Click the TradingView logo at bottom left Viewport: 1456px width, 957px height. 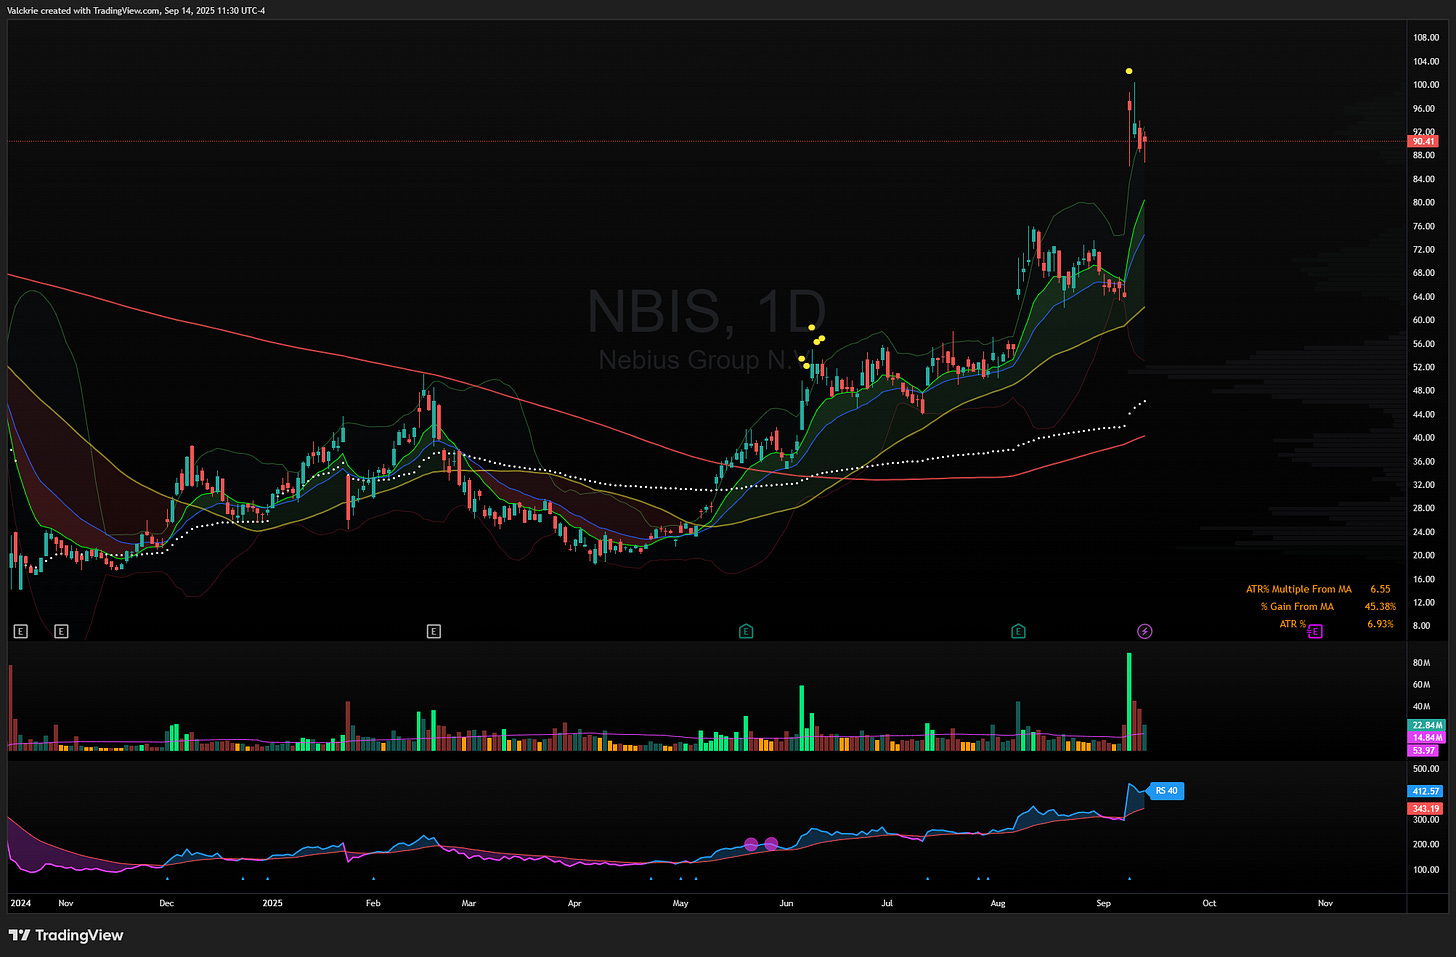point(66,935)
